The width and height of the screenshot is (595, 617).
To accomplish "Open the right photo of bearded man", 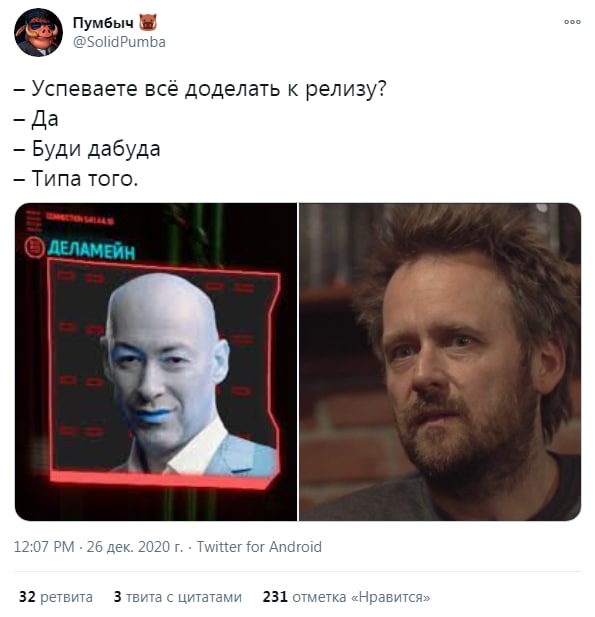I will 440,362.
